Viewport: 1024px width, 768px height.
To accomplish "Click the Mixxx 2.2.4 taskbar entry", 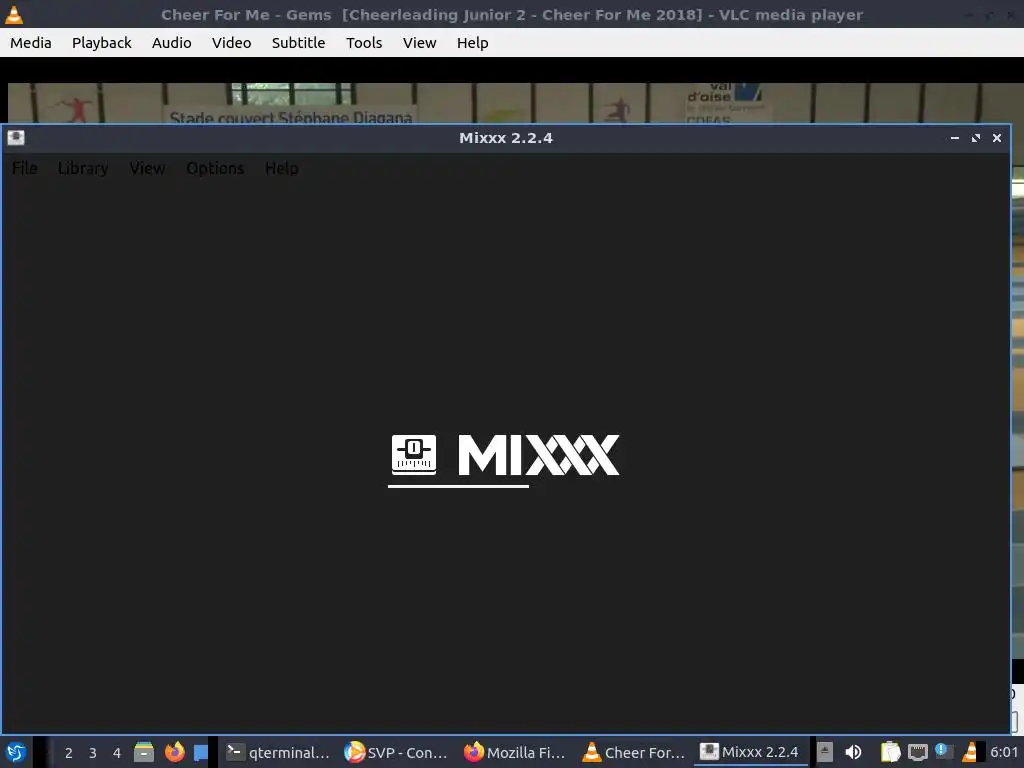I will coord(750,752).
